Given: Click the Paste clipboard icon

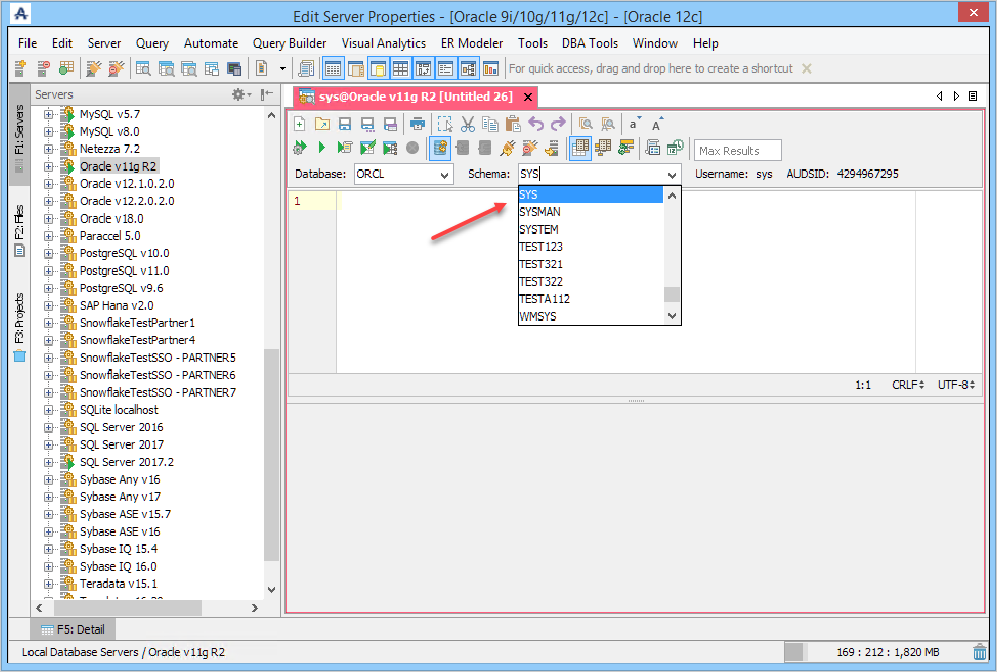Looking at the screenshot, I should tap(512, 124).
